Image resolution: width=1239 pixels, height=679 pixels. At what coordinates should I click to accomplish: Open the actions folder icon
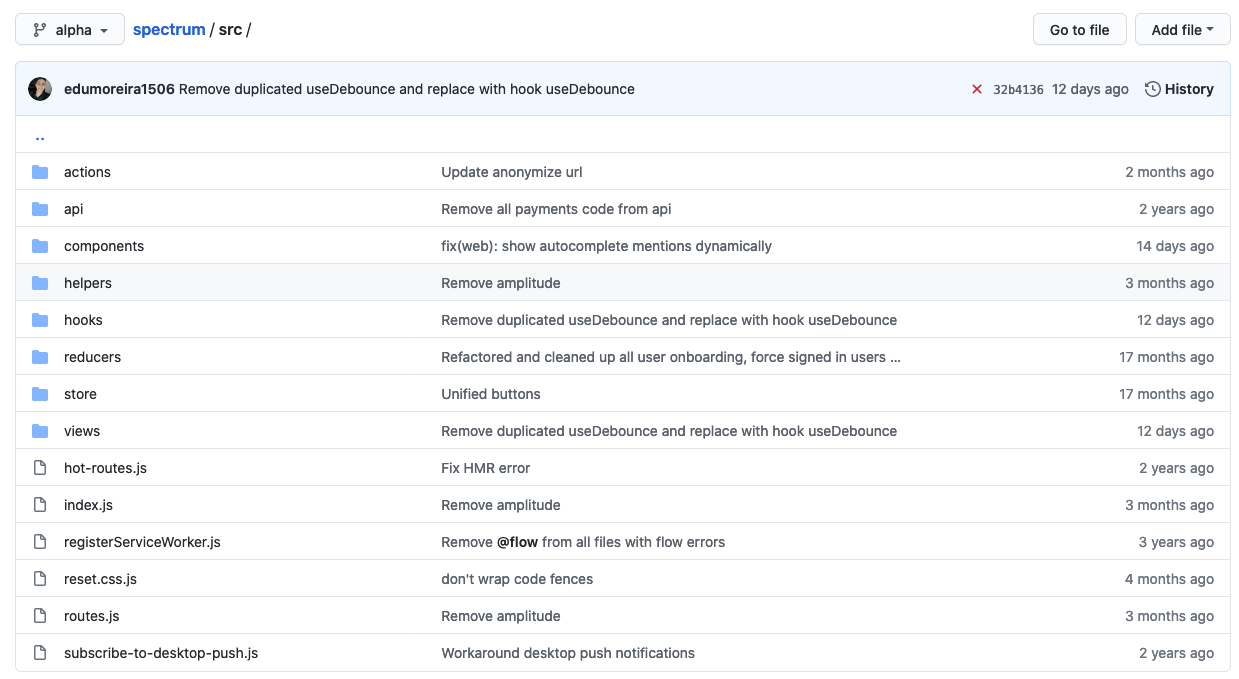pyautogui.click(x=39, y=171)
